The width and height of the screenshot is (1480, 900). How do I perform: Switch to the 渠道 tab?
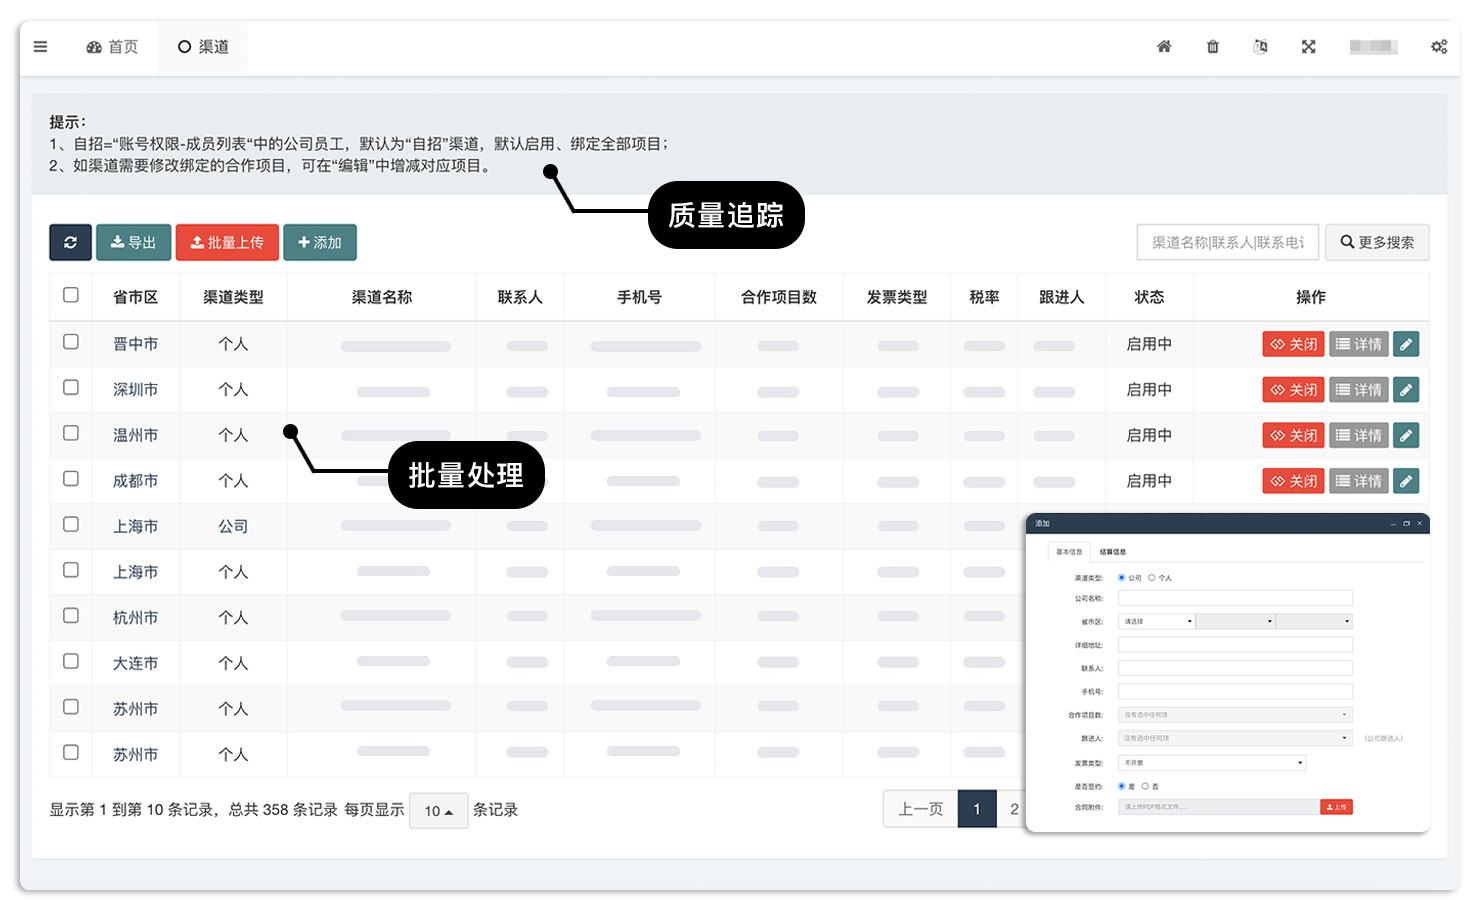pos(203,47)
